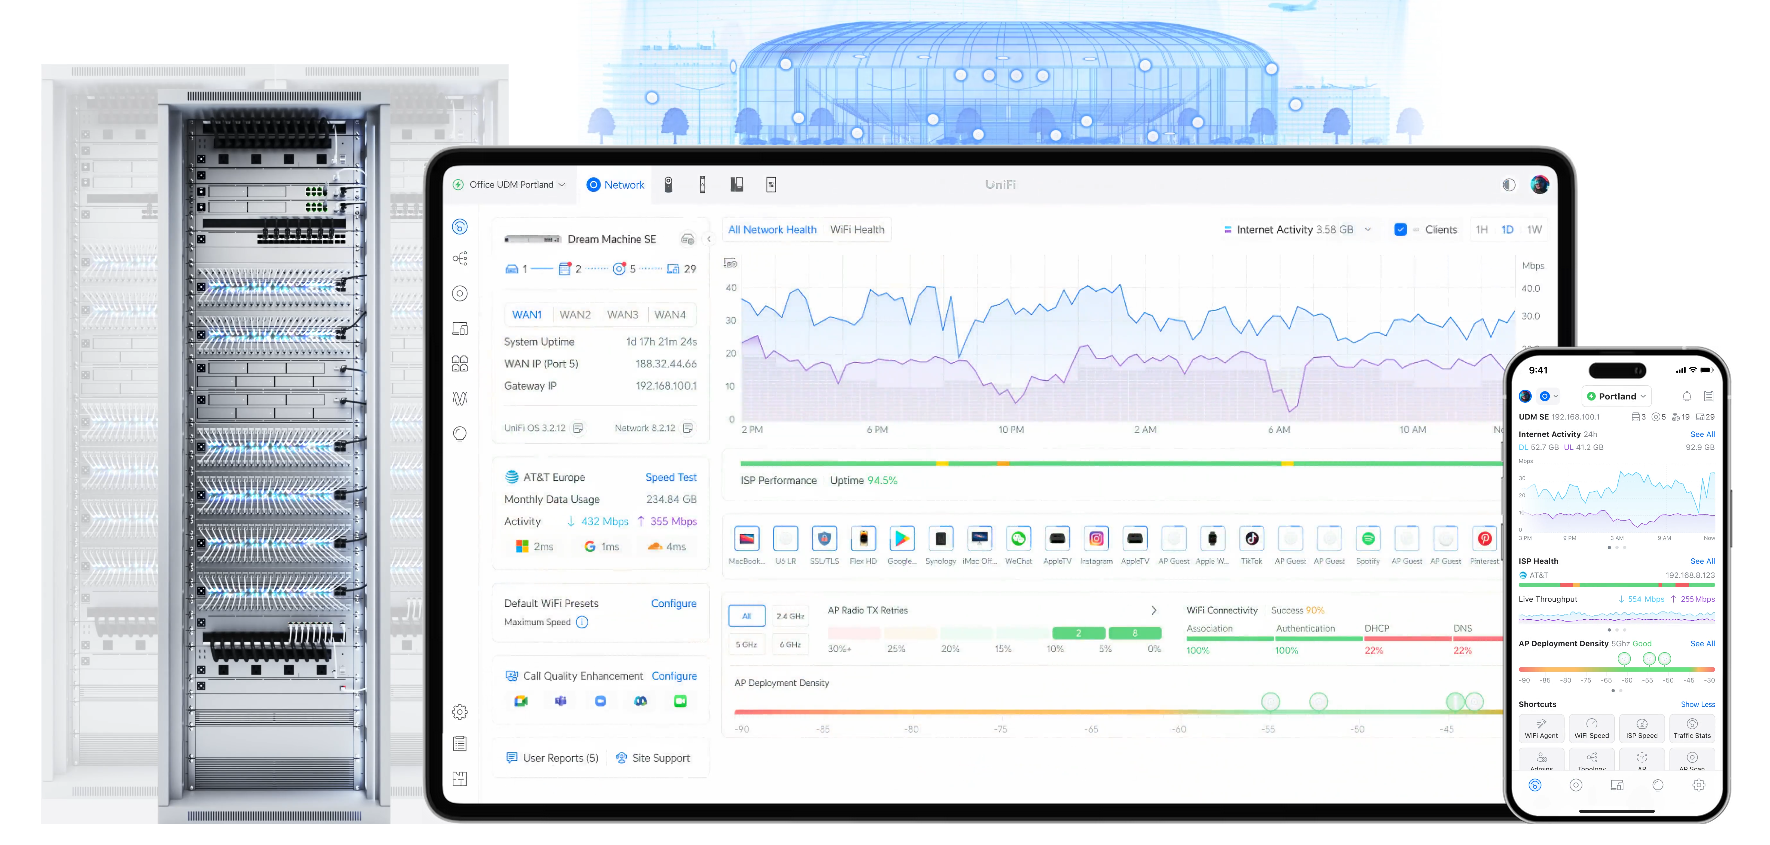This screenshot has height=845, width=1770.
Task: Click the TikTok client icon
Action: coord(1251,539)
